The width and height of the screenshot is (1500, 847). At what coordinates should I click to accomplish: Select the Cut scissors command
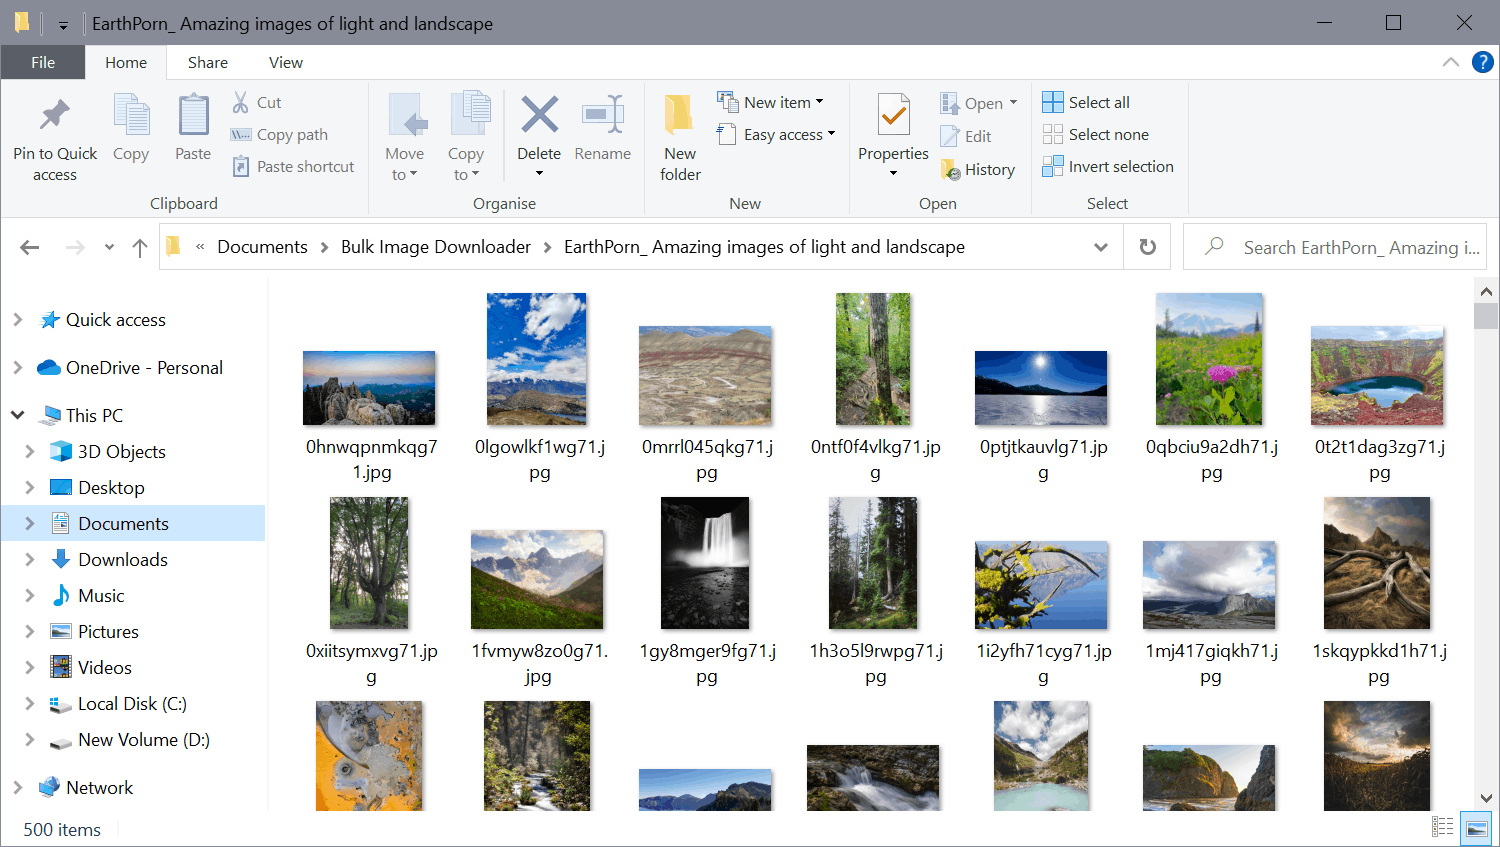(257, 102)
